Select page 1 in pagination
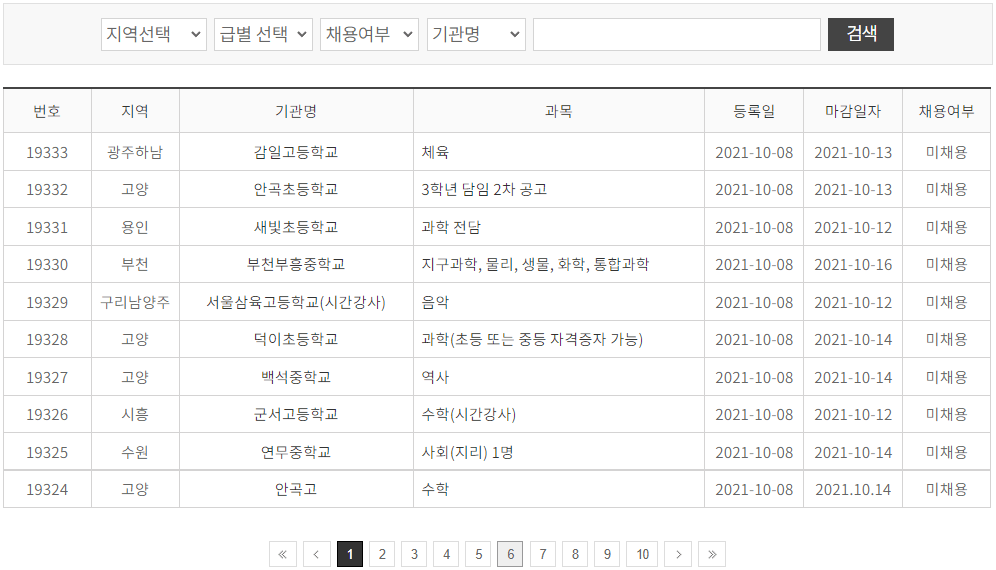The image size is (996, 570). (350, 554)
